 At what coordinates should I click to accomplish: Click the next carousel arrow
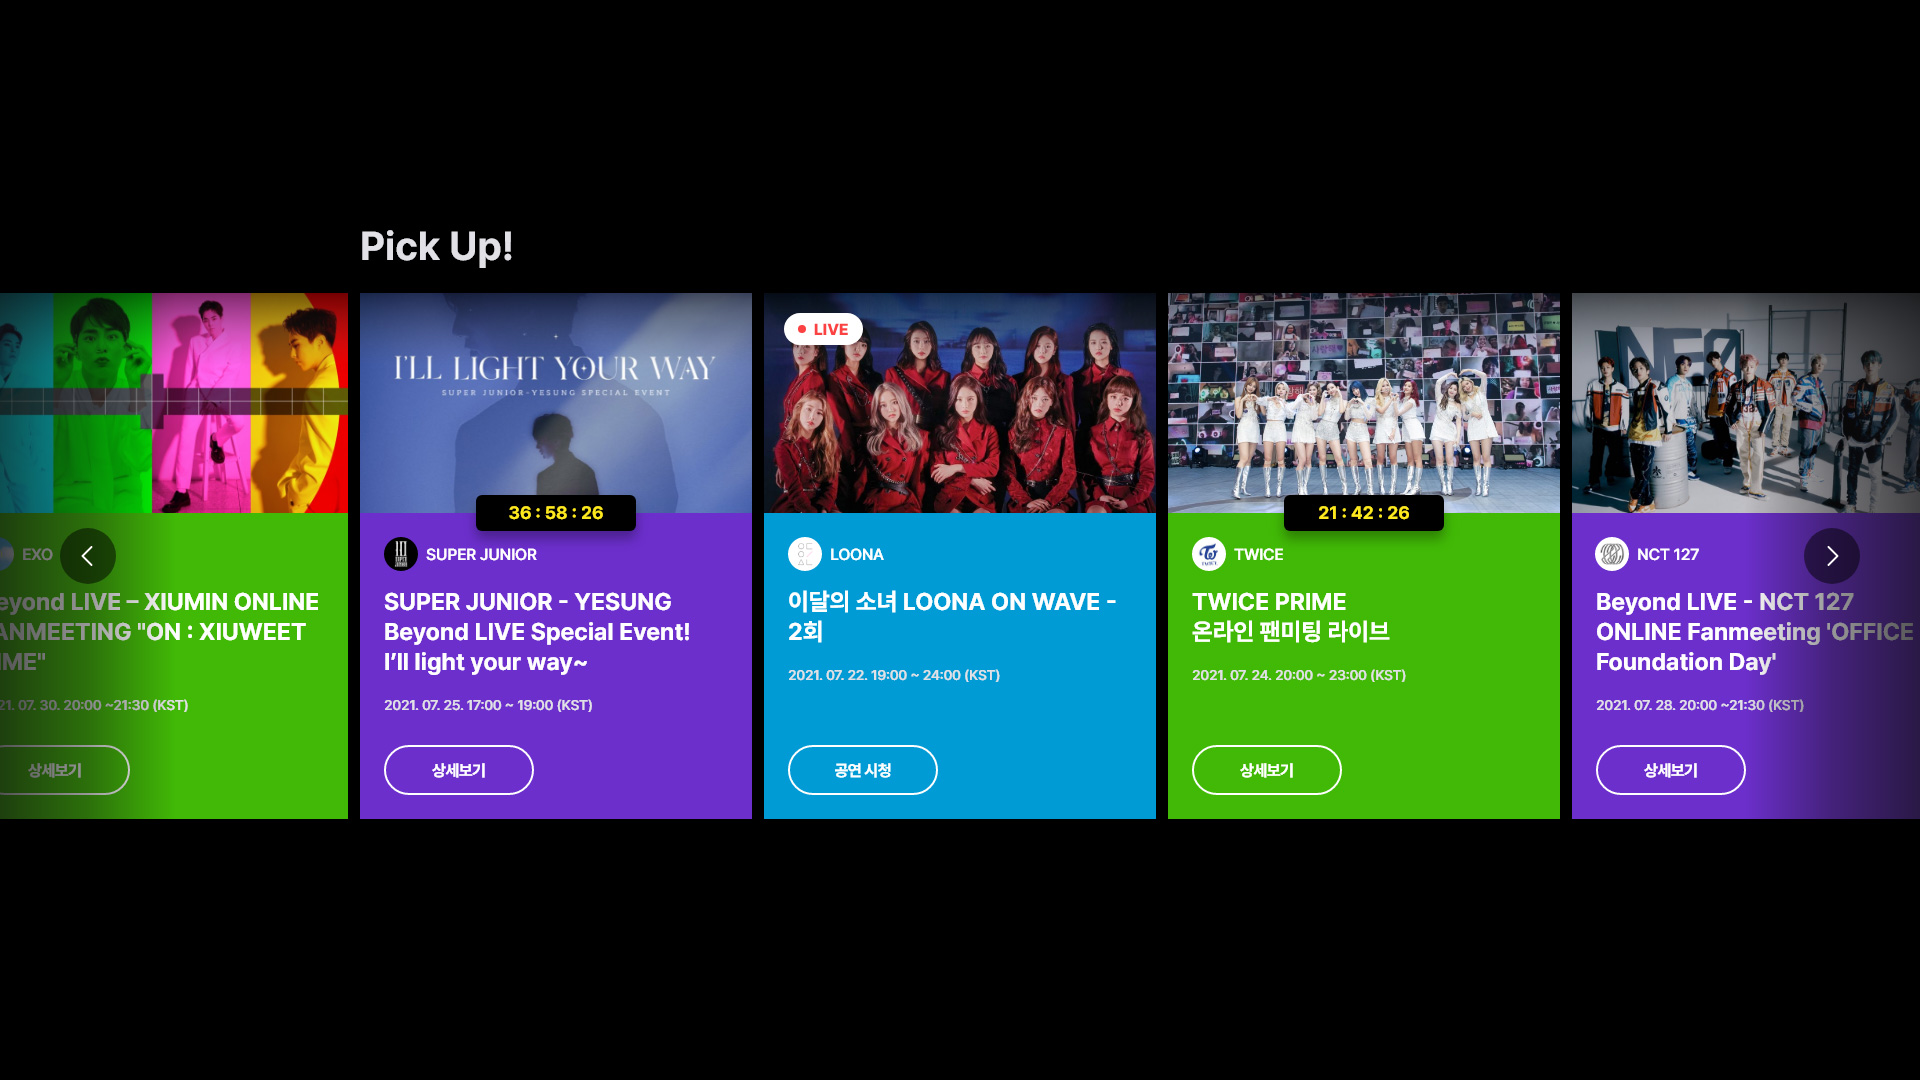coord(1832,556)
